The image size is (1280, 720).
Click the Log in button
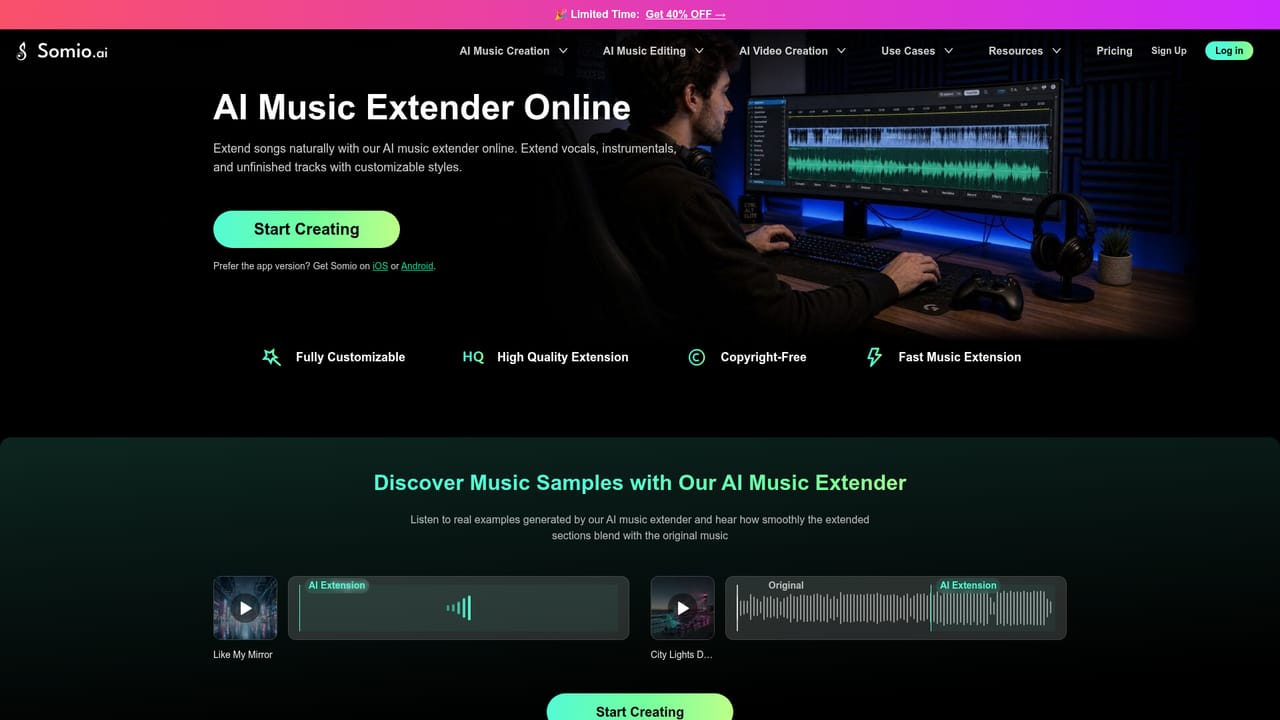[1229, 51]
